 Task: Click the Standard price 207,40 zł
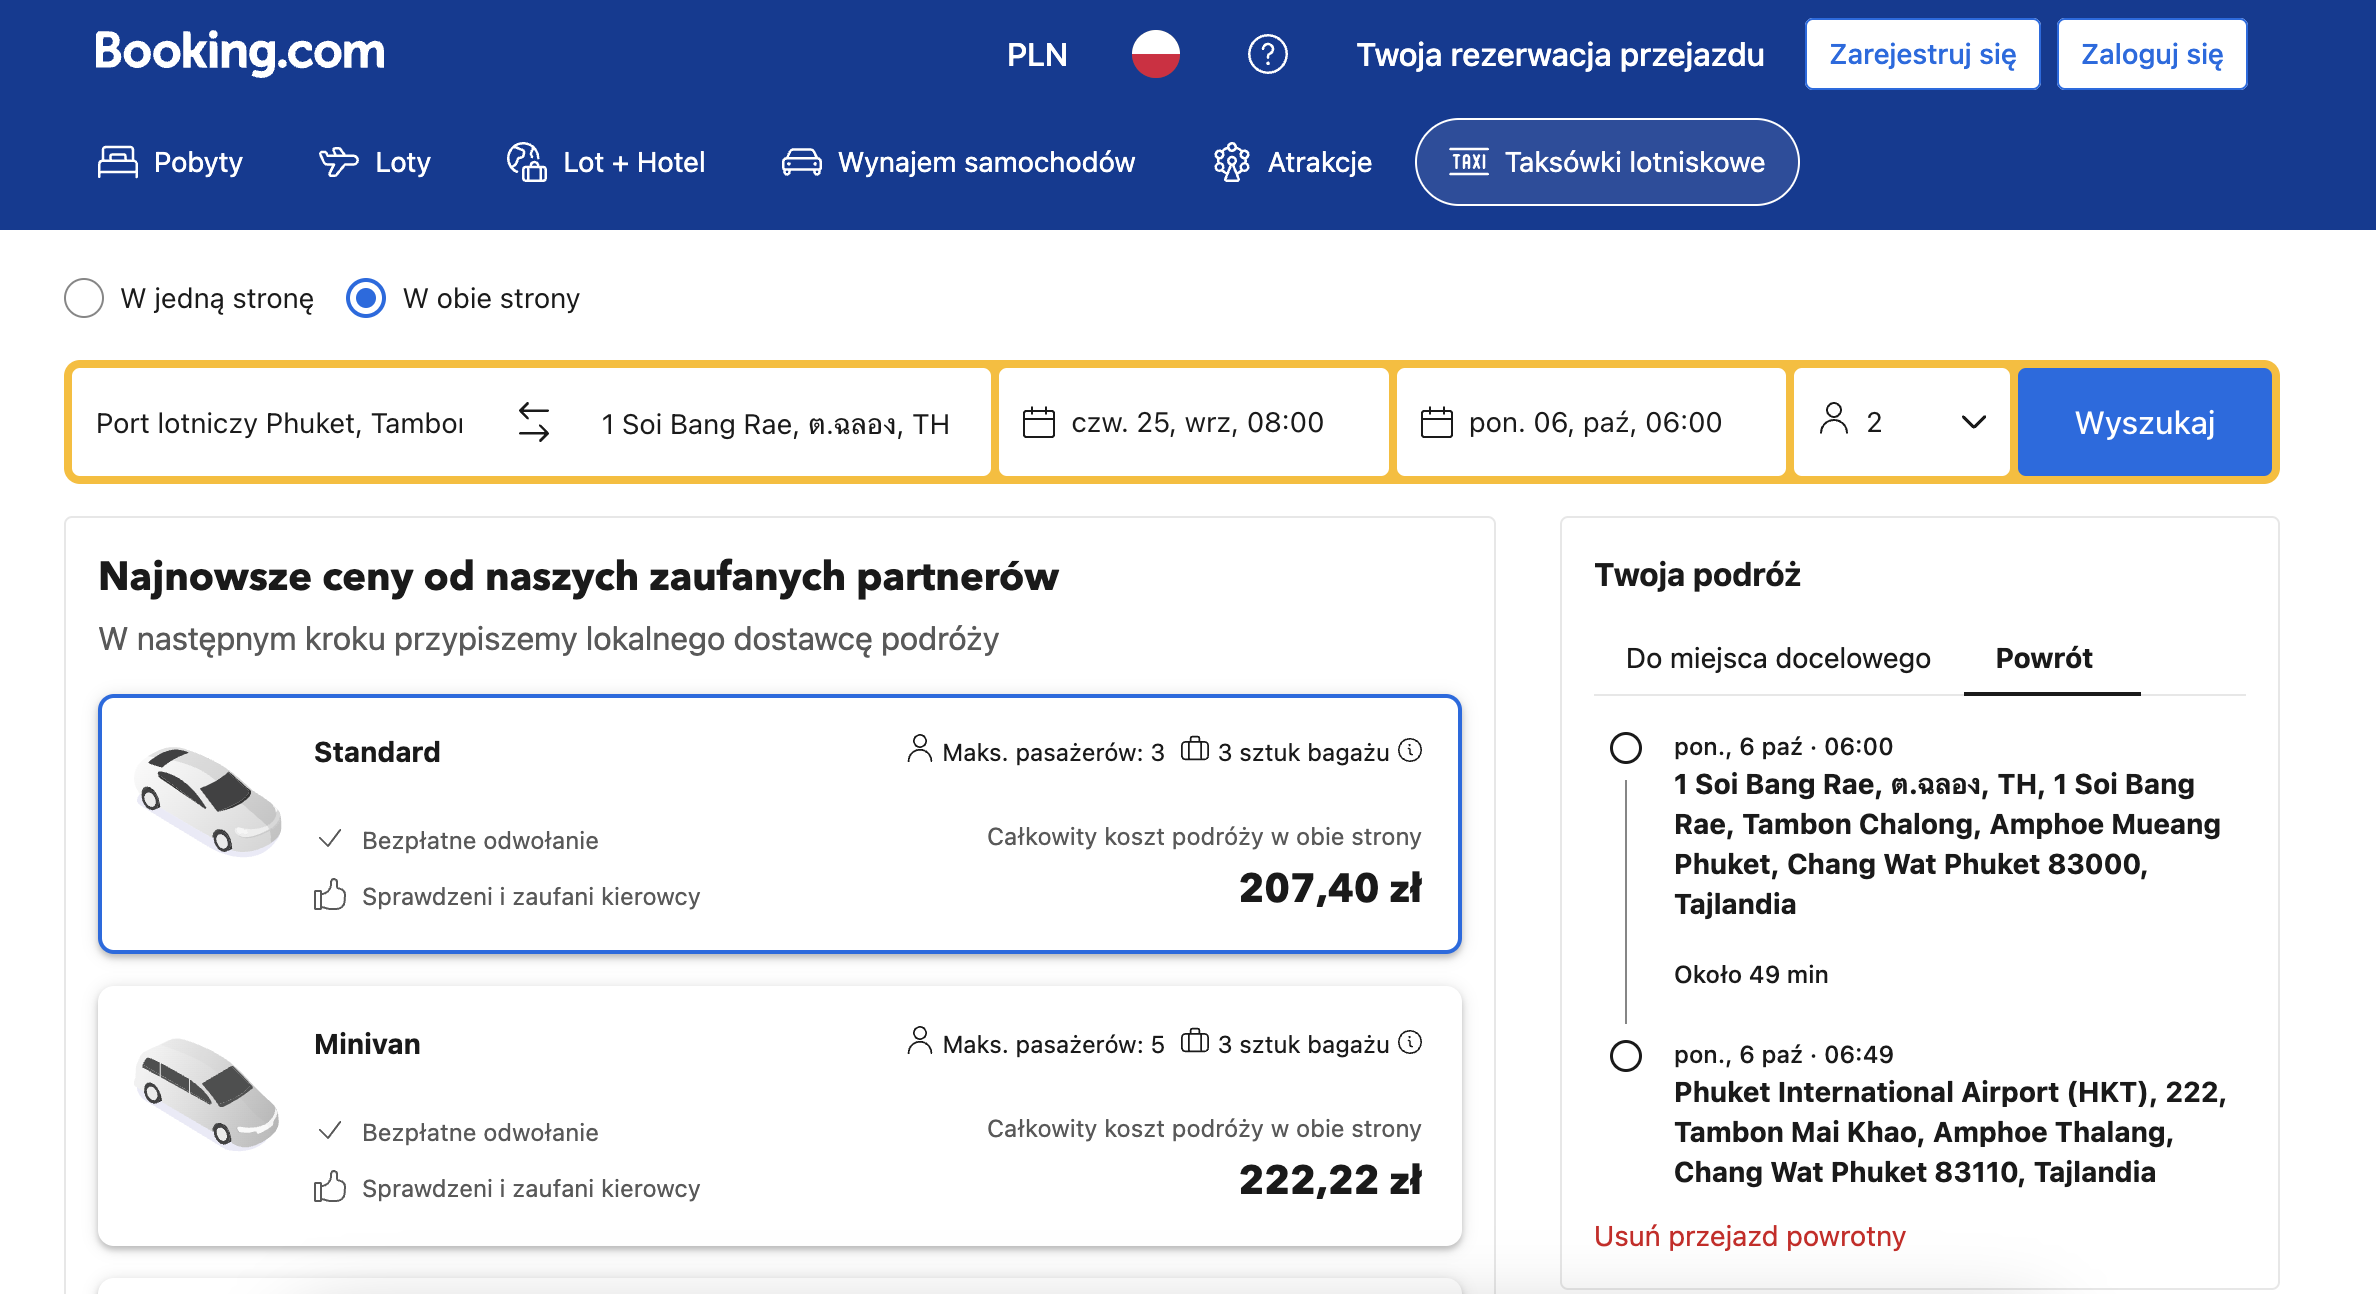pyautogui.click(x=1330, y=888)
